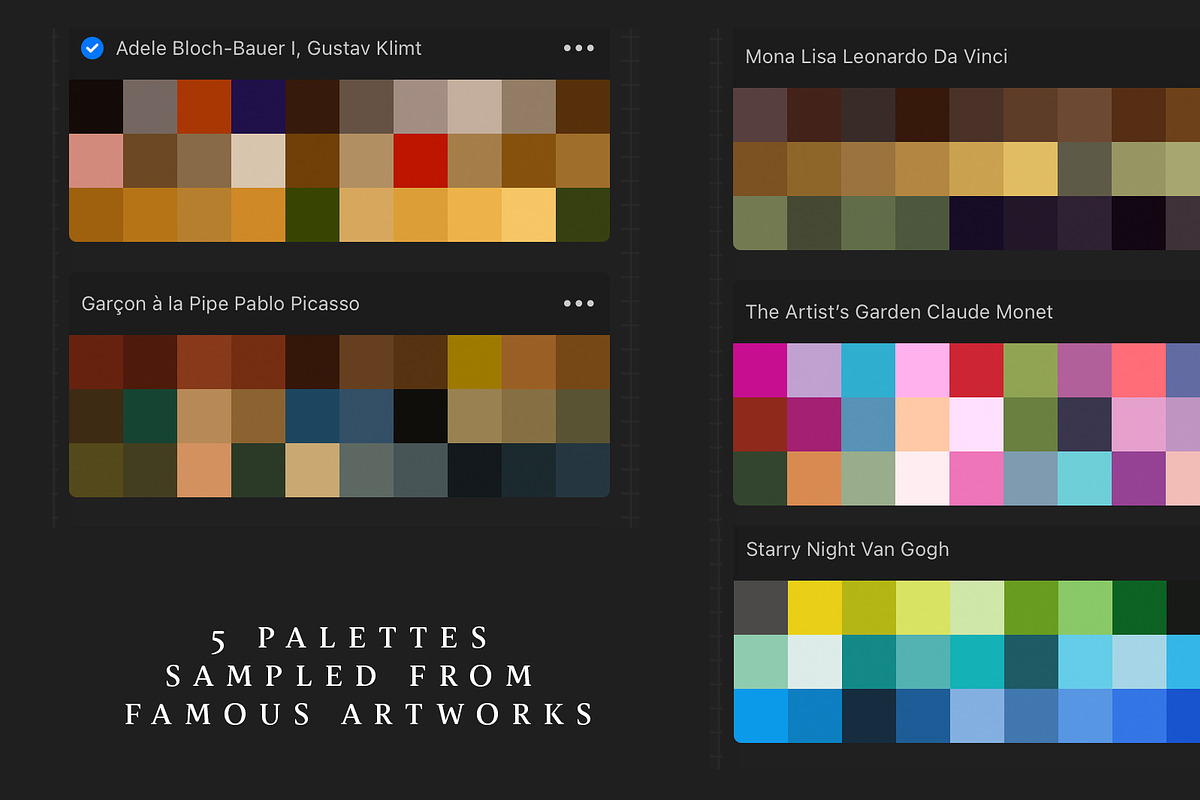The width and height of the screenshot is (1200, 800).
Task: Pick near-black swatch in Garçon à la Pipe middle row
Action: (x=420, y=416)
